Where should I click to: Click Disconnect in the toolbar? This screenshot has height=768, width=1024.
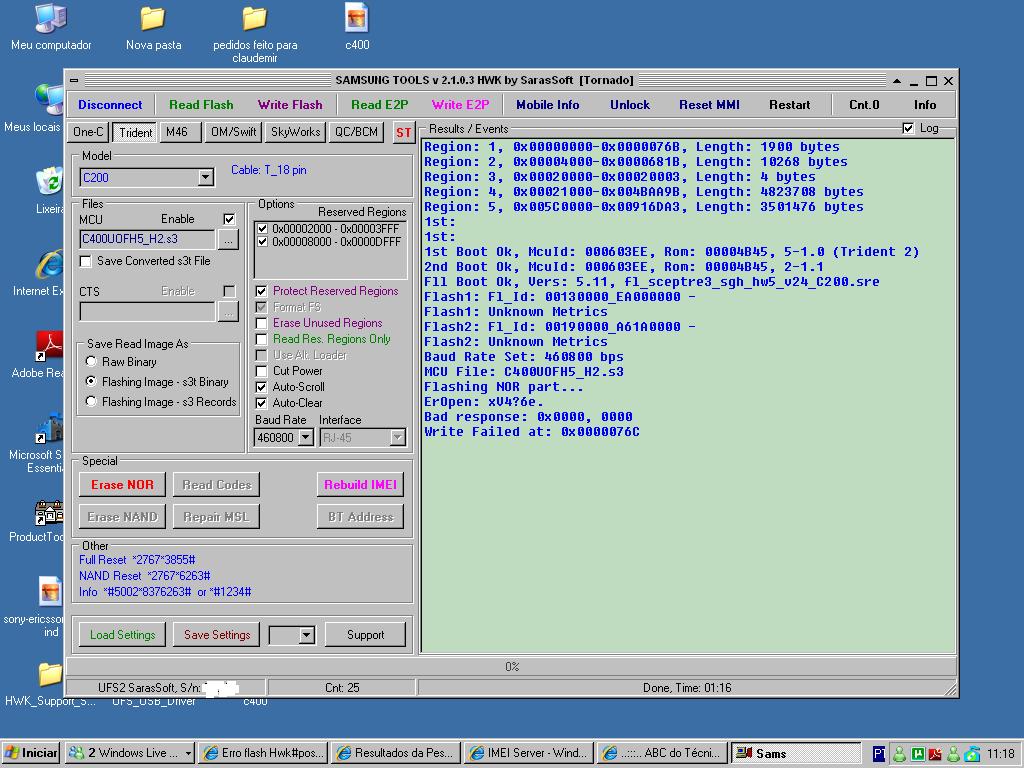pos(110,104)
